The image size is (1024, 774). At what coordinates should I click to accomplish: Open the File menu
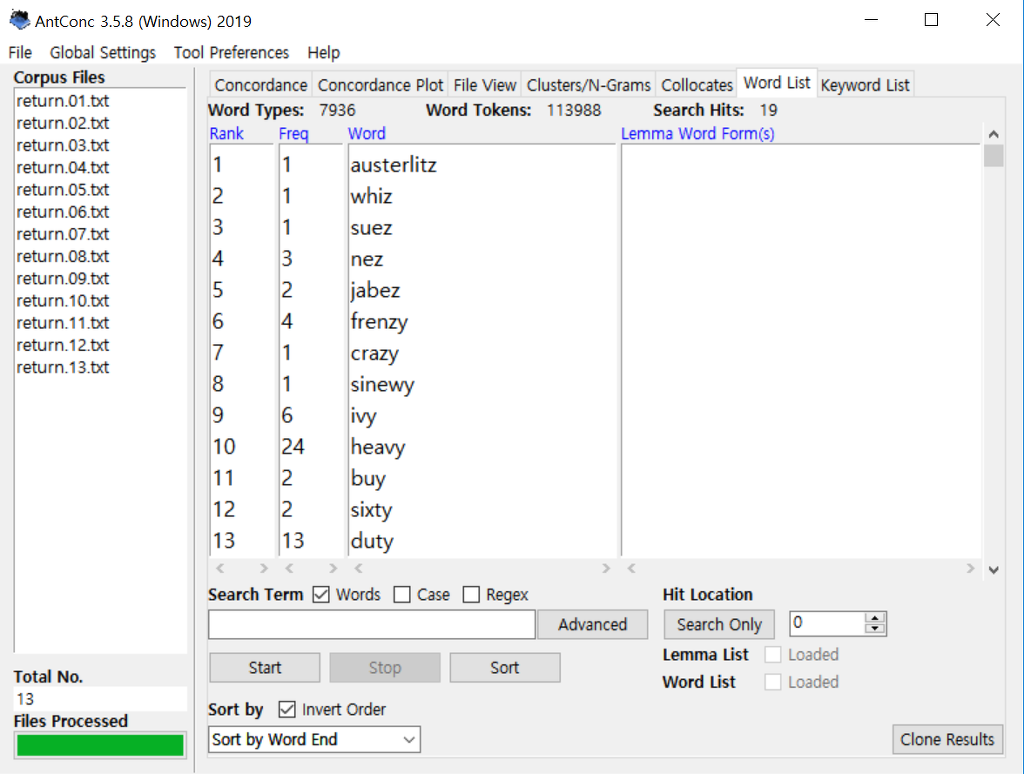[x=20, y=52]
